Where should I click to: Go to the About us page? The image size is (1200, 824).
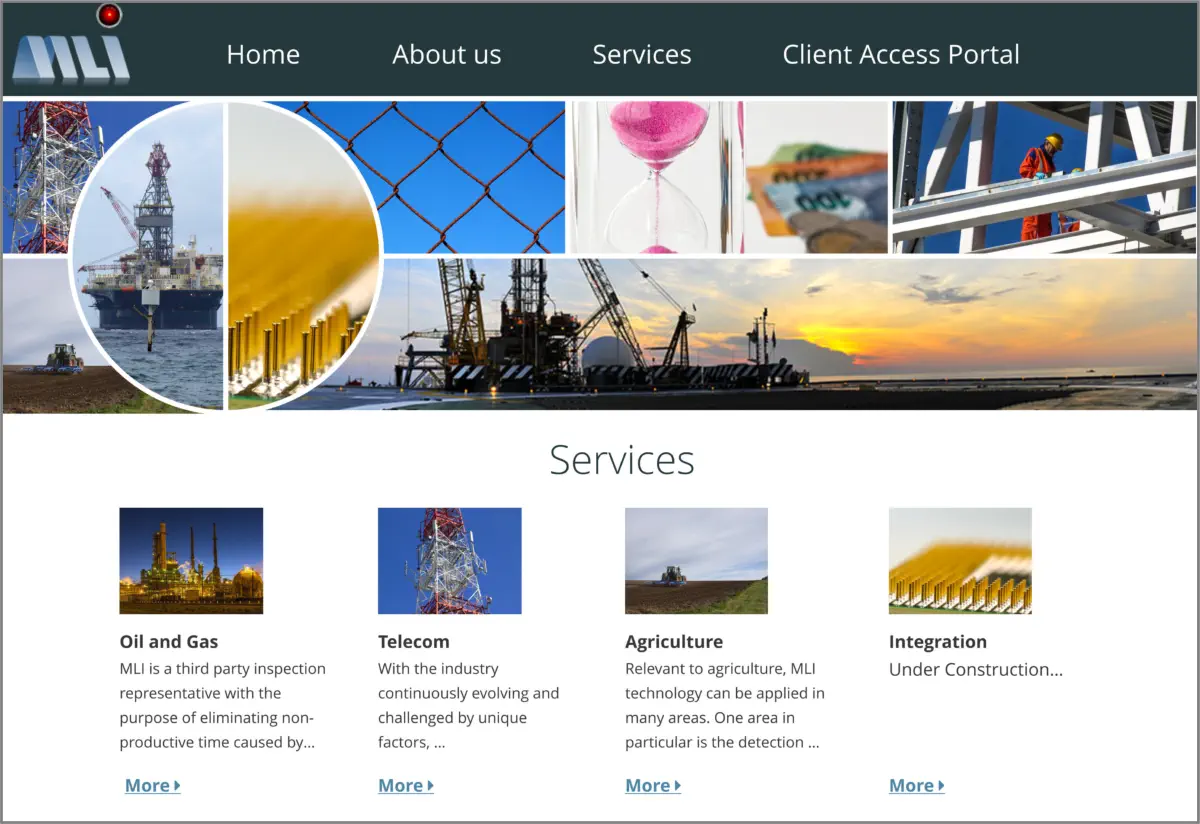tap(447, 54)
